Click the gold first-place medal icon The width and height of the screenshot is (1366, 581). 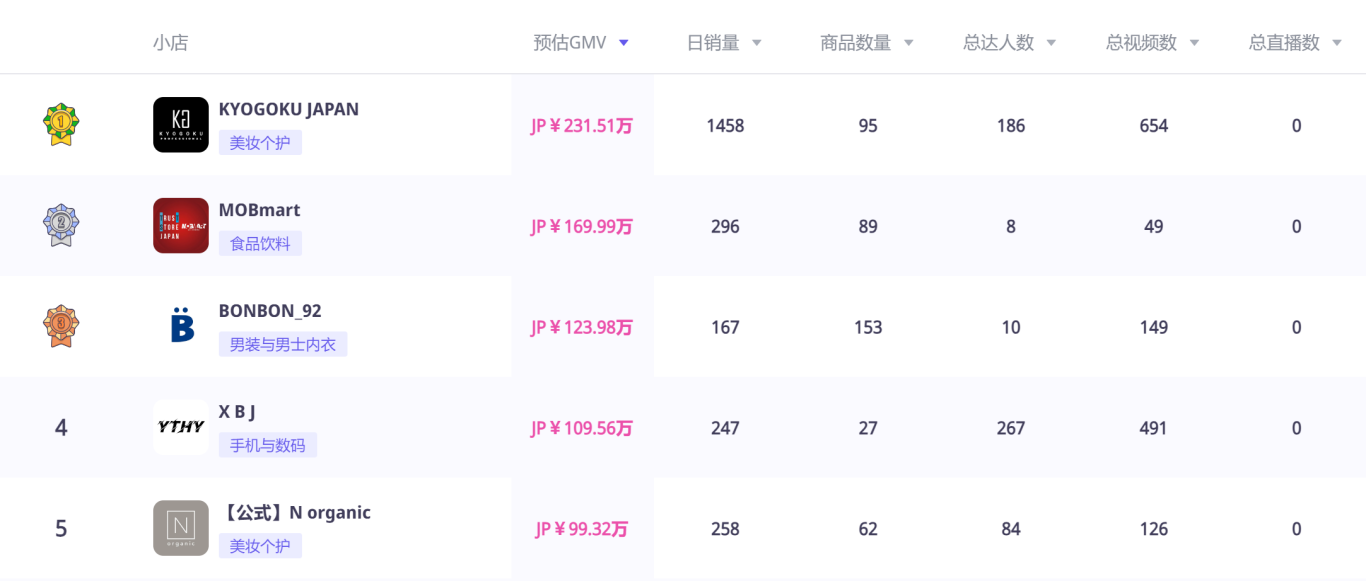pos(60,124)
